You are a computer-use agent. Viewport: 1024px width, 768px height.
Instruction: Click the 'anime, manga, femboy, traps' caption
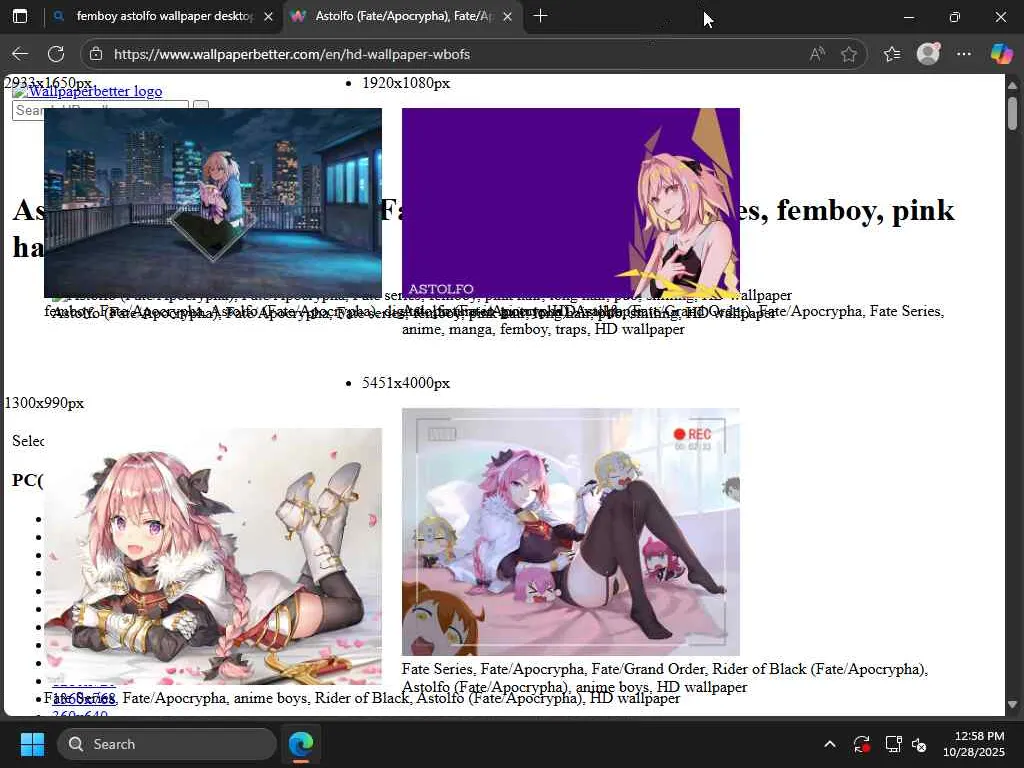click(x=543, y=329)
